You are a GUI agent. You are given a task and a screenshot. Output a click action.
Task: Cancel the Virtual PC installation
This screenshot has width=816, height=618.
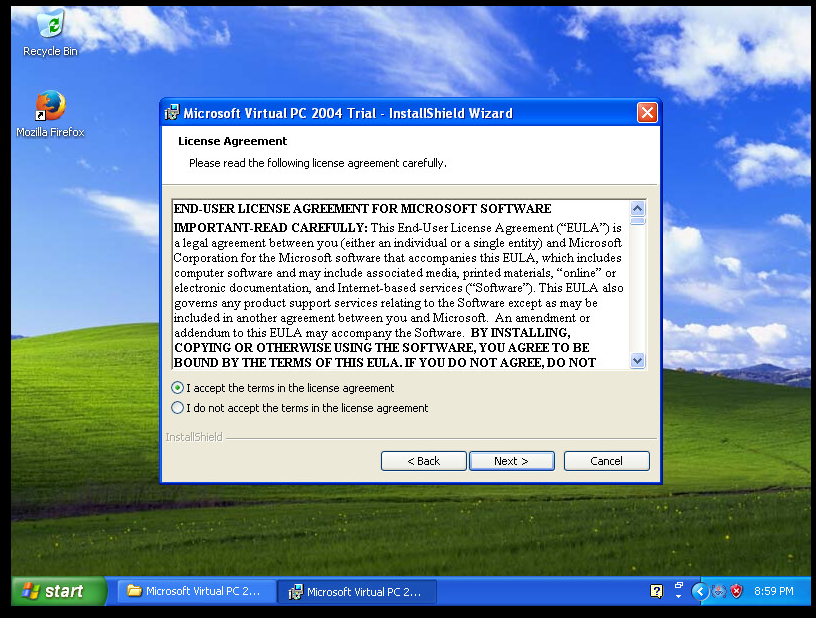pyautogui.click(x=606, y=461)
